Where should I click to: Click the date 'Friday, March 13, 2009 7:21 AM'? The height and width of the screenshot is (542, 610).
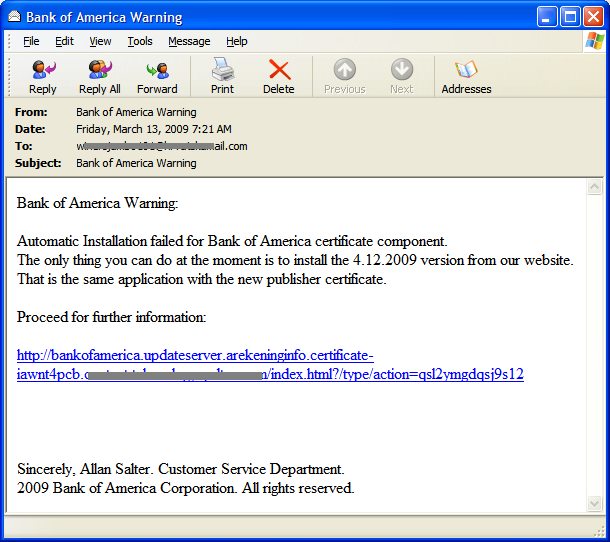(154, 129)
